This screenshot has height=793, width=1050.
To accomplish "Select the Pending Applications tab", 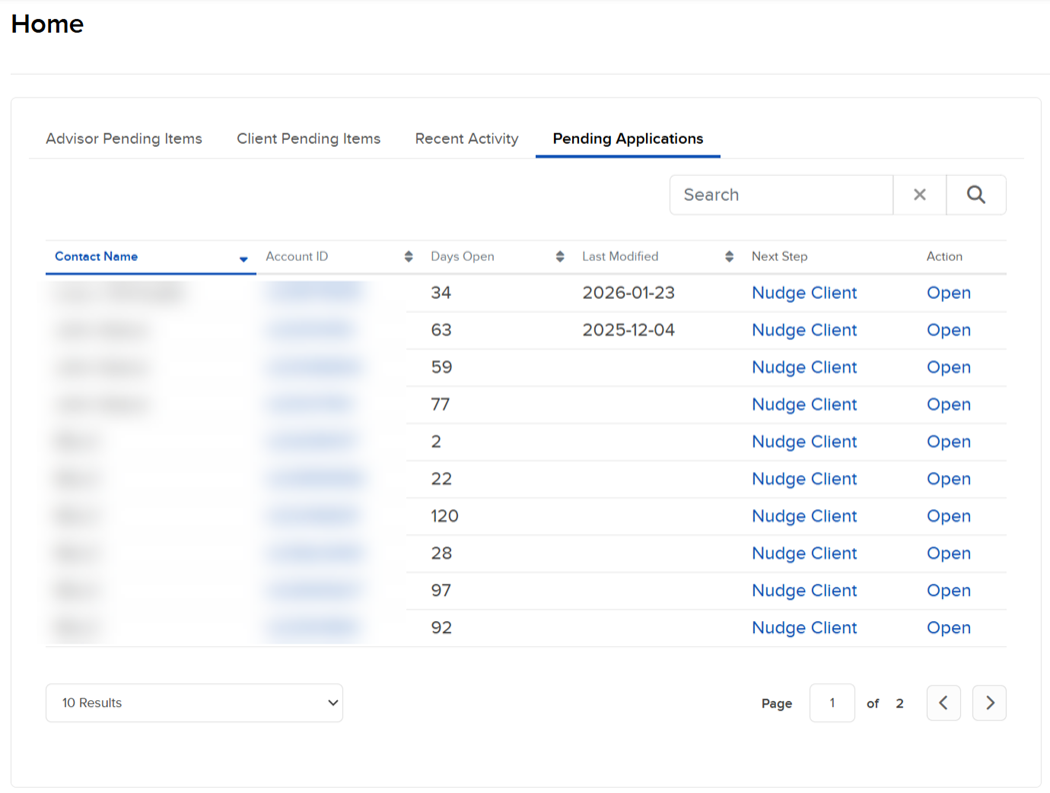I will 627,139.
